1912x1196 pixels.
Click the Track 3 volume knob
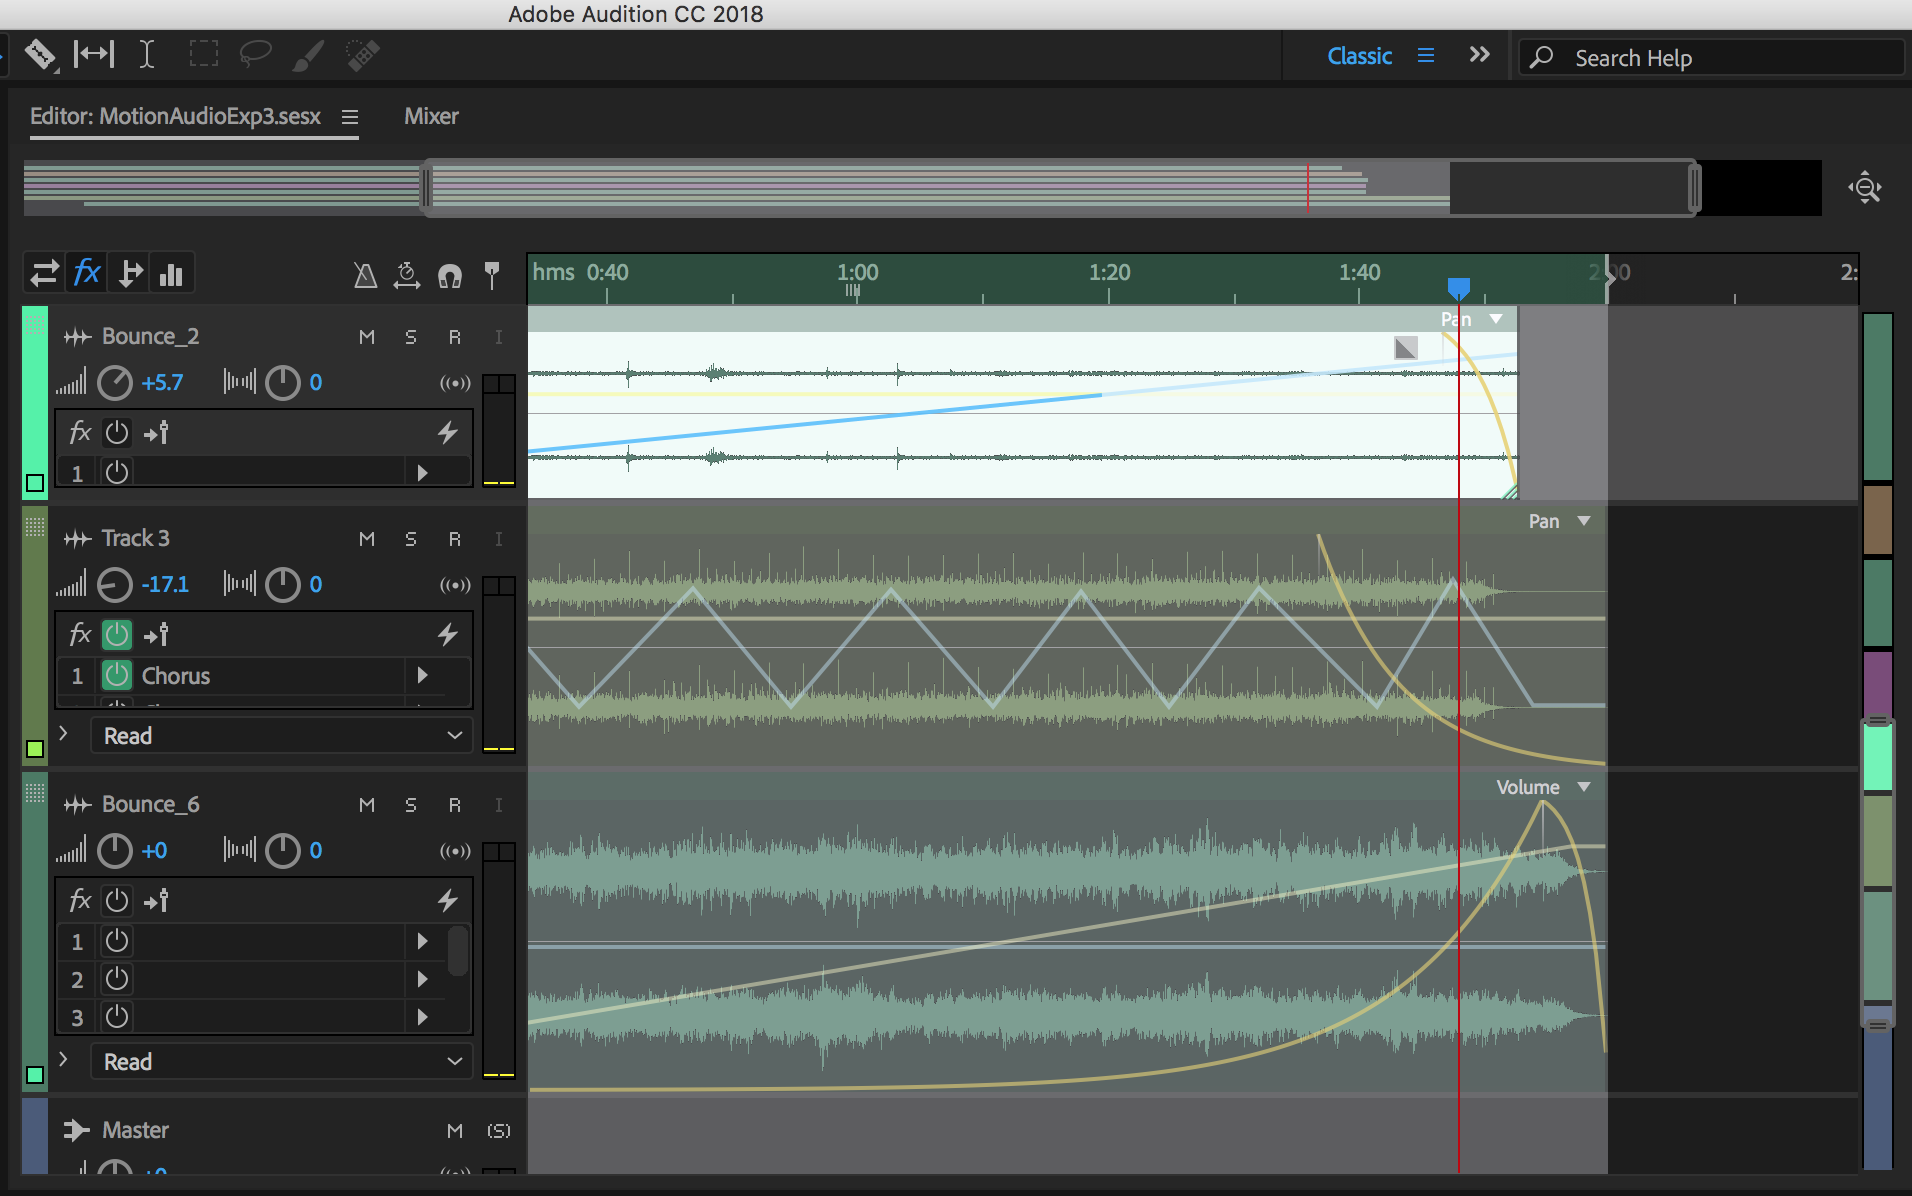click(115, 585)
